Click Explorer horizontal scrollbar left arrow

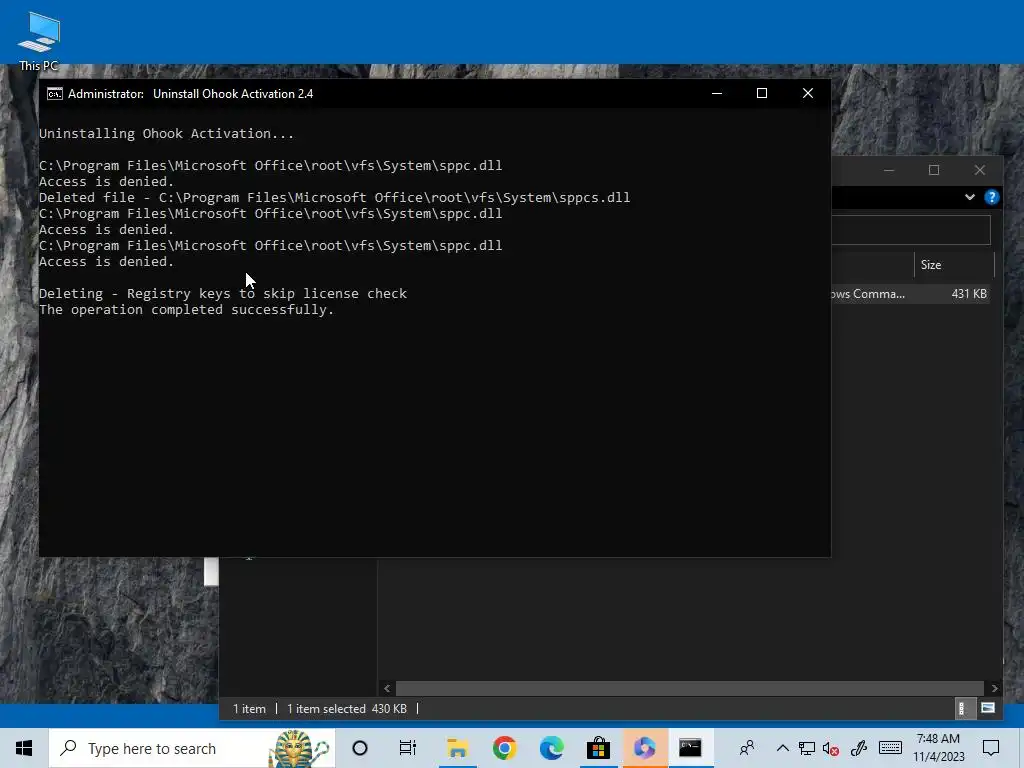[387, 688]
